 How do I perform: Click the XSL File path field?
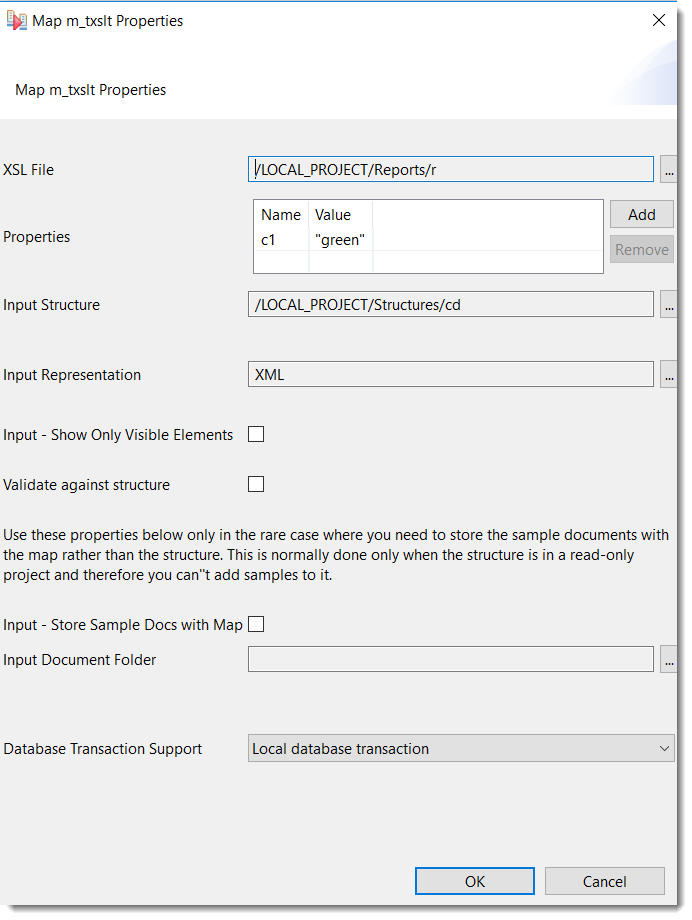(x=450, y=170)
